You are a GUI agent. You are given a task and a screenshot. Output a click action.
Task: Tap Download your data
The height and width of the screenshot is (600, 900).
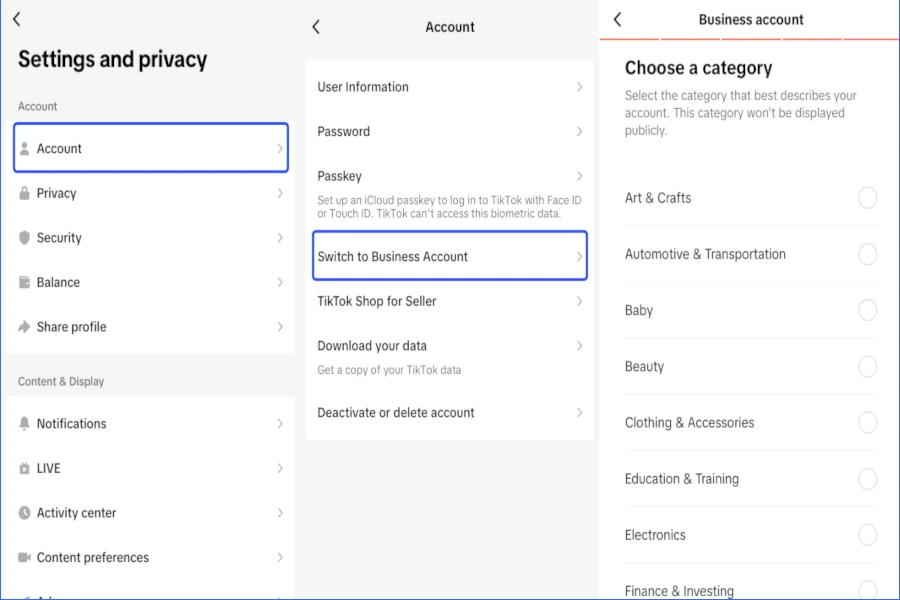[450, 357]
